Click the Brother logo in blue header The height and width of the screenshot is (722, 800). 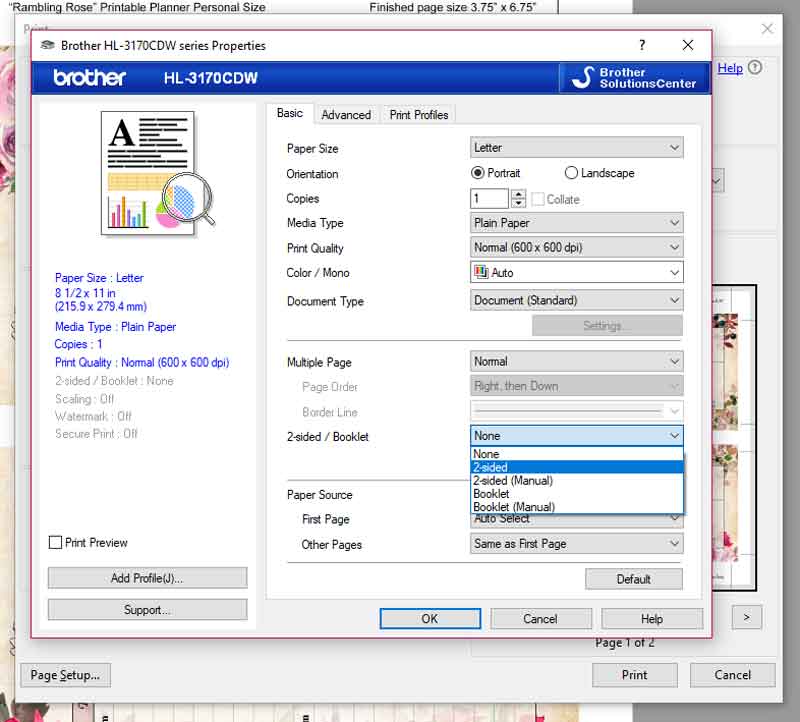click(x=89, y=78)
